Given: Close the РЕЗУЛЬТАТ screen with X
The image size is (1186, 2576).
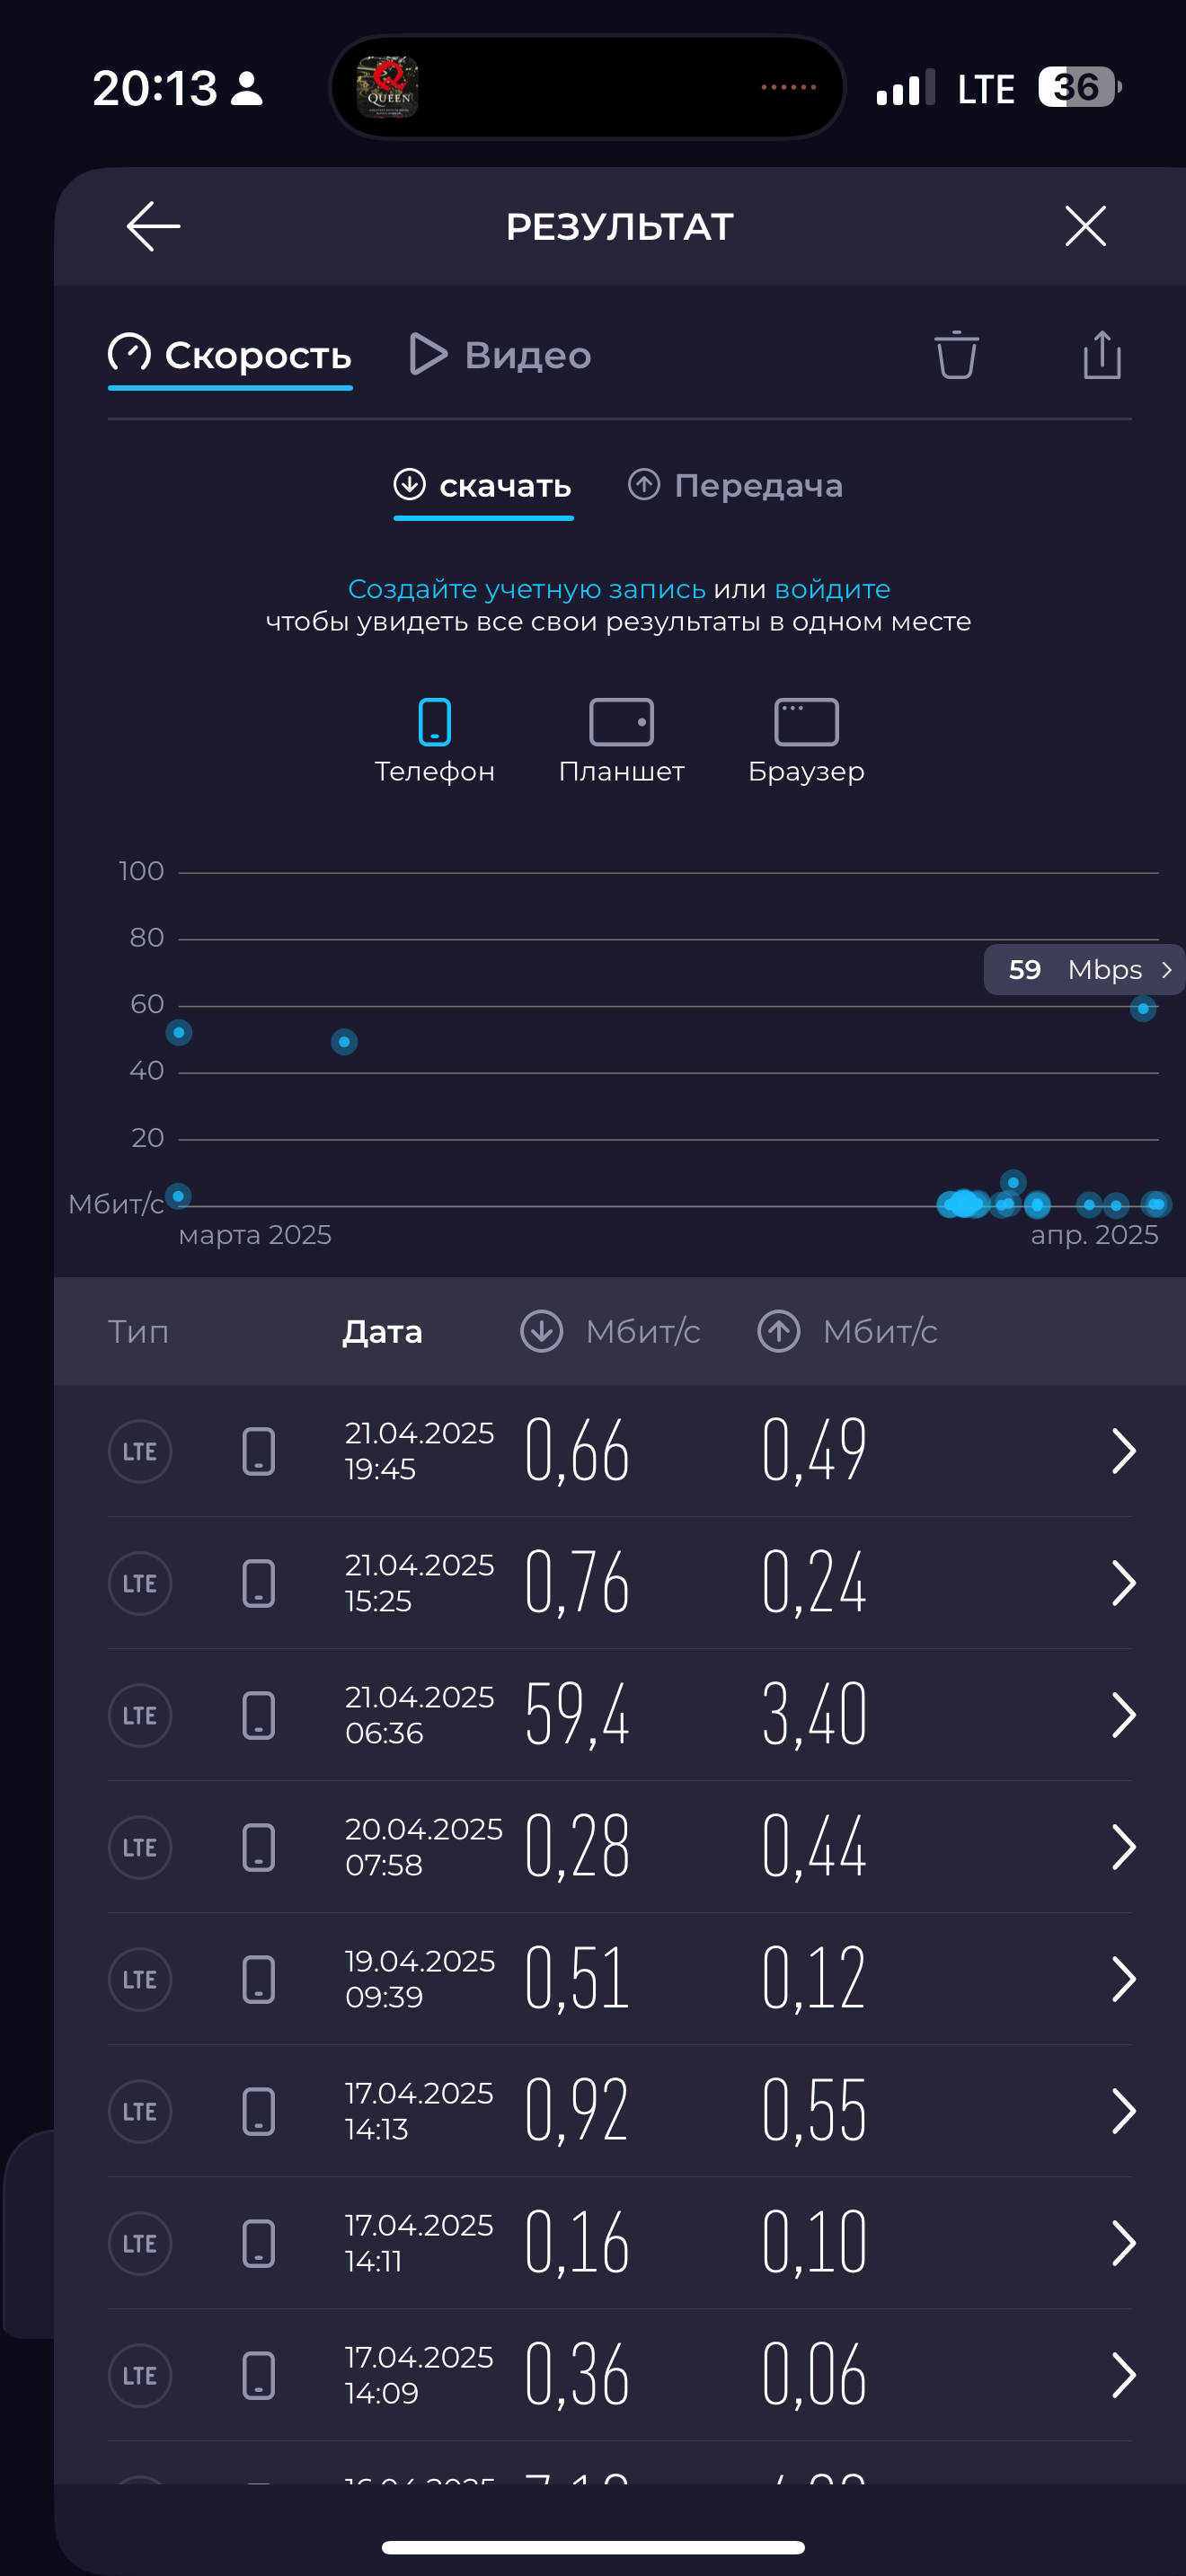Looking at the screenshot, I should (x=1085, y=226).
